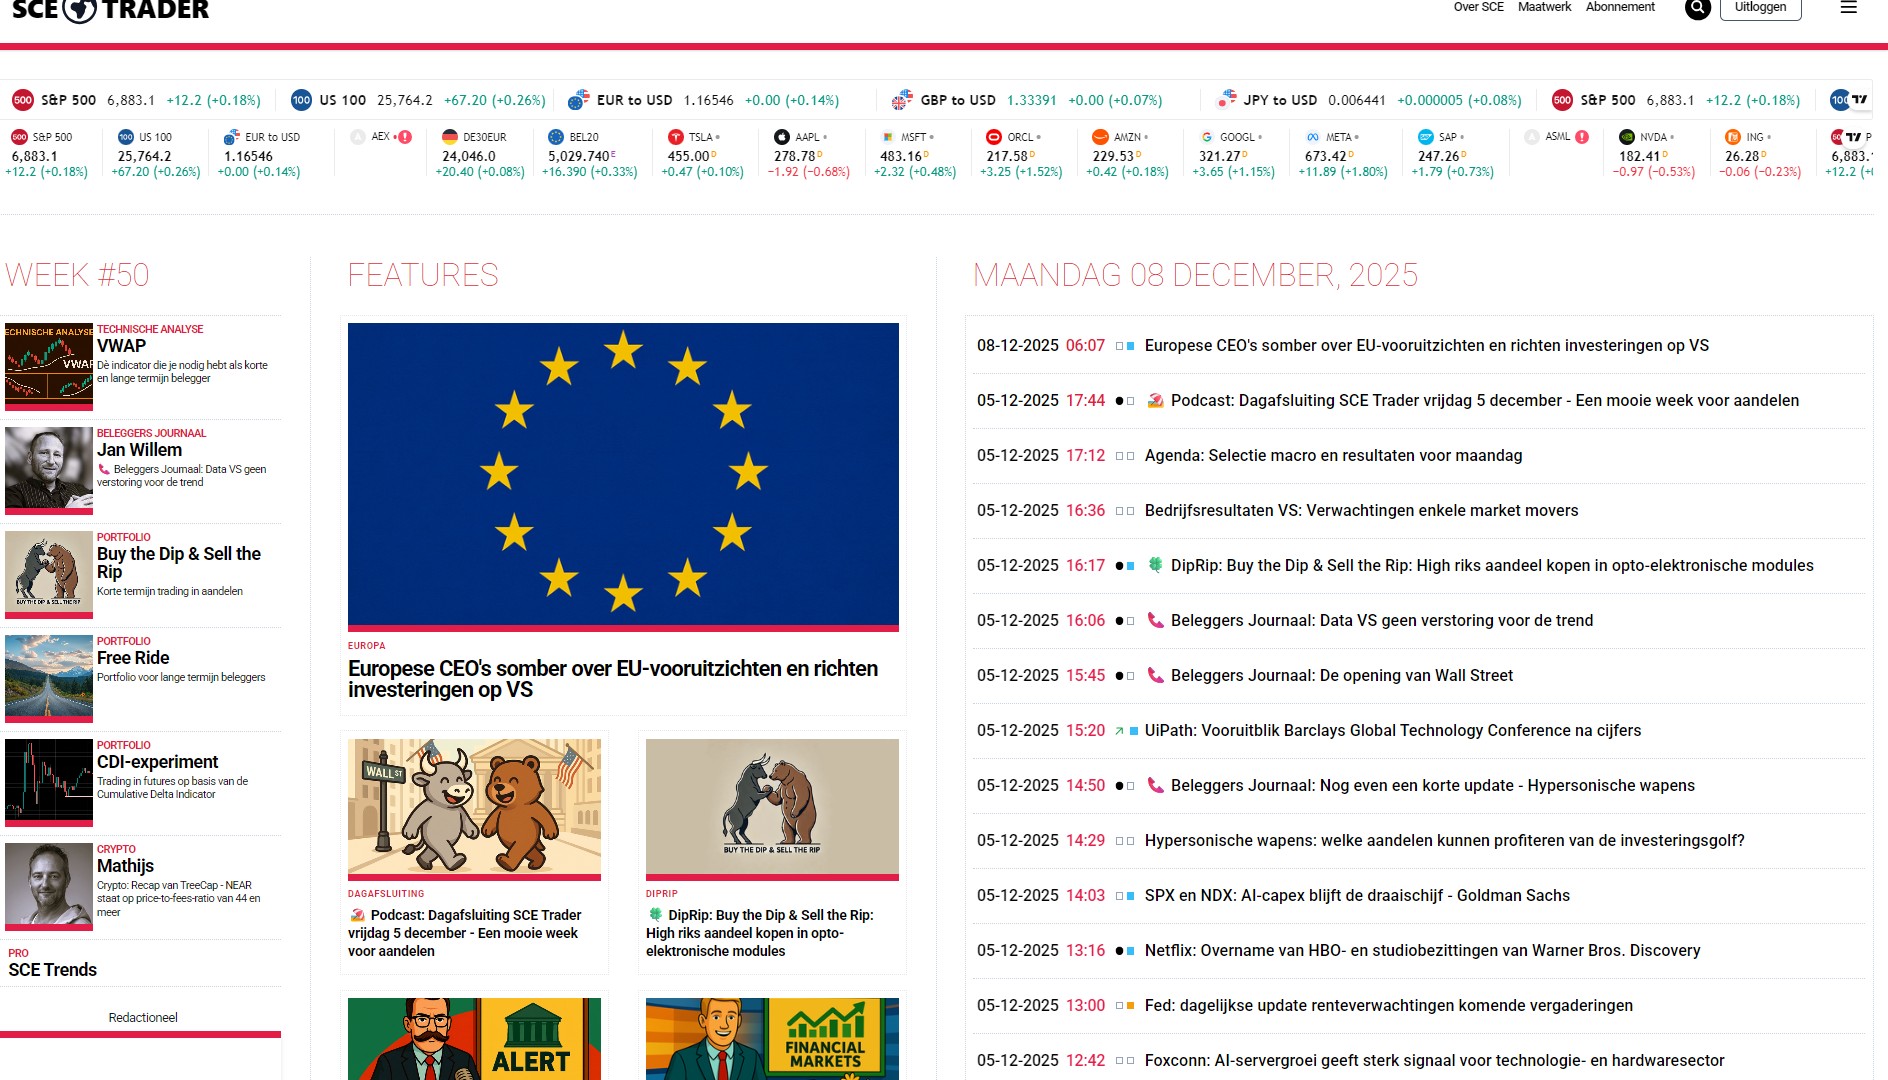The height and width of the screenshot is (1080, 1888).
Task: Open the Netflix Warner Bros. Discovery headline
Action: pyautogui.click(x=1422, y=951)
